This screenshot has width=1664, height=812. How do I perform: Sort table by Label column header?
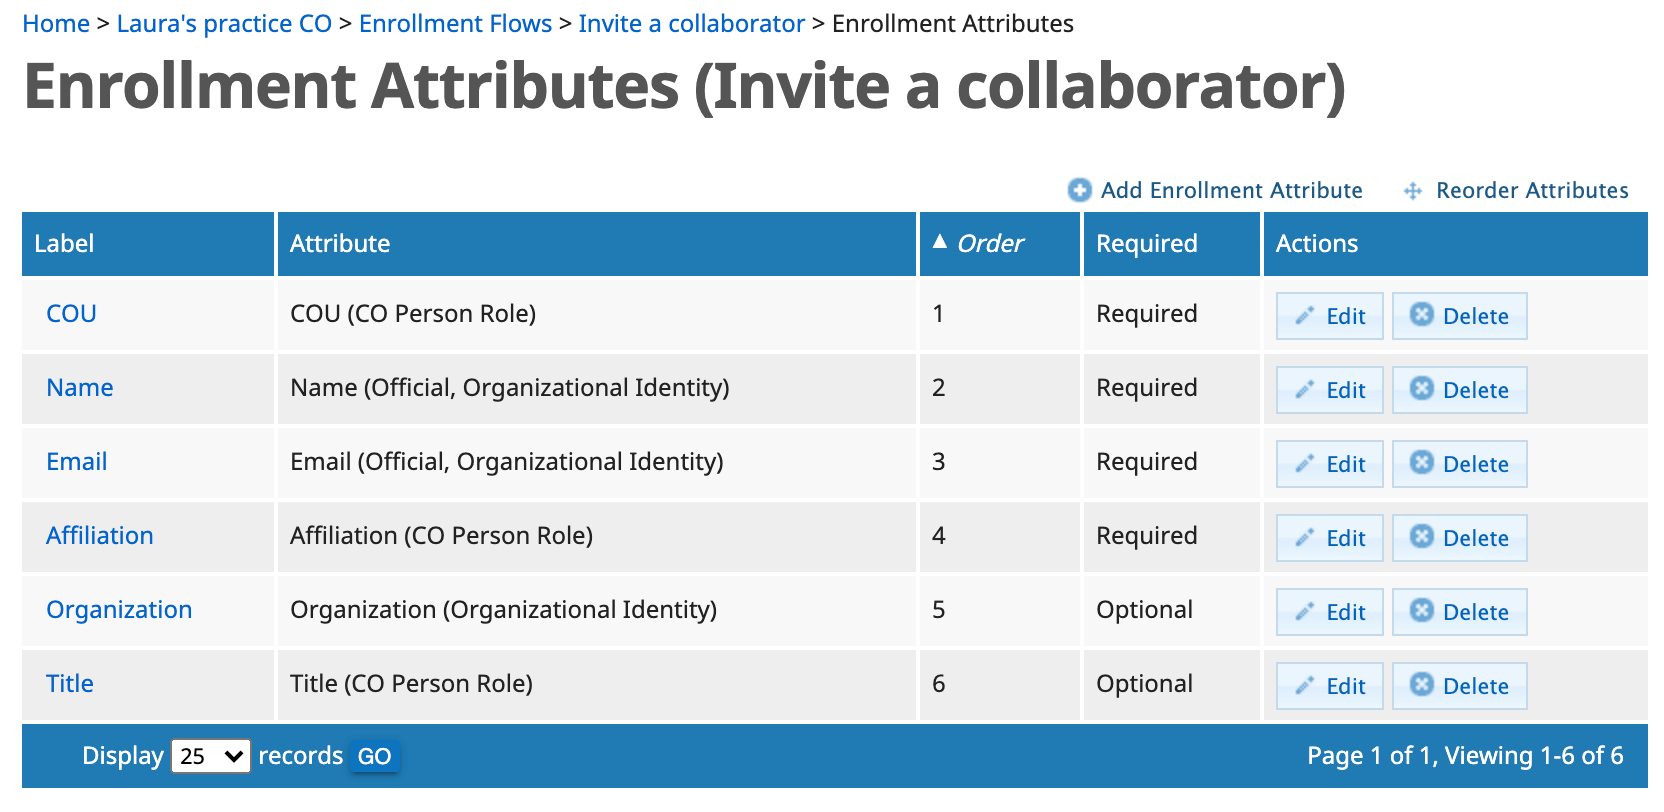(x=64, y=244)
